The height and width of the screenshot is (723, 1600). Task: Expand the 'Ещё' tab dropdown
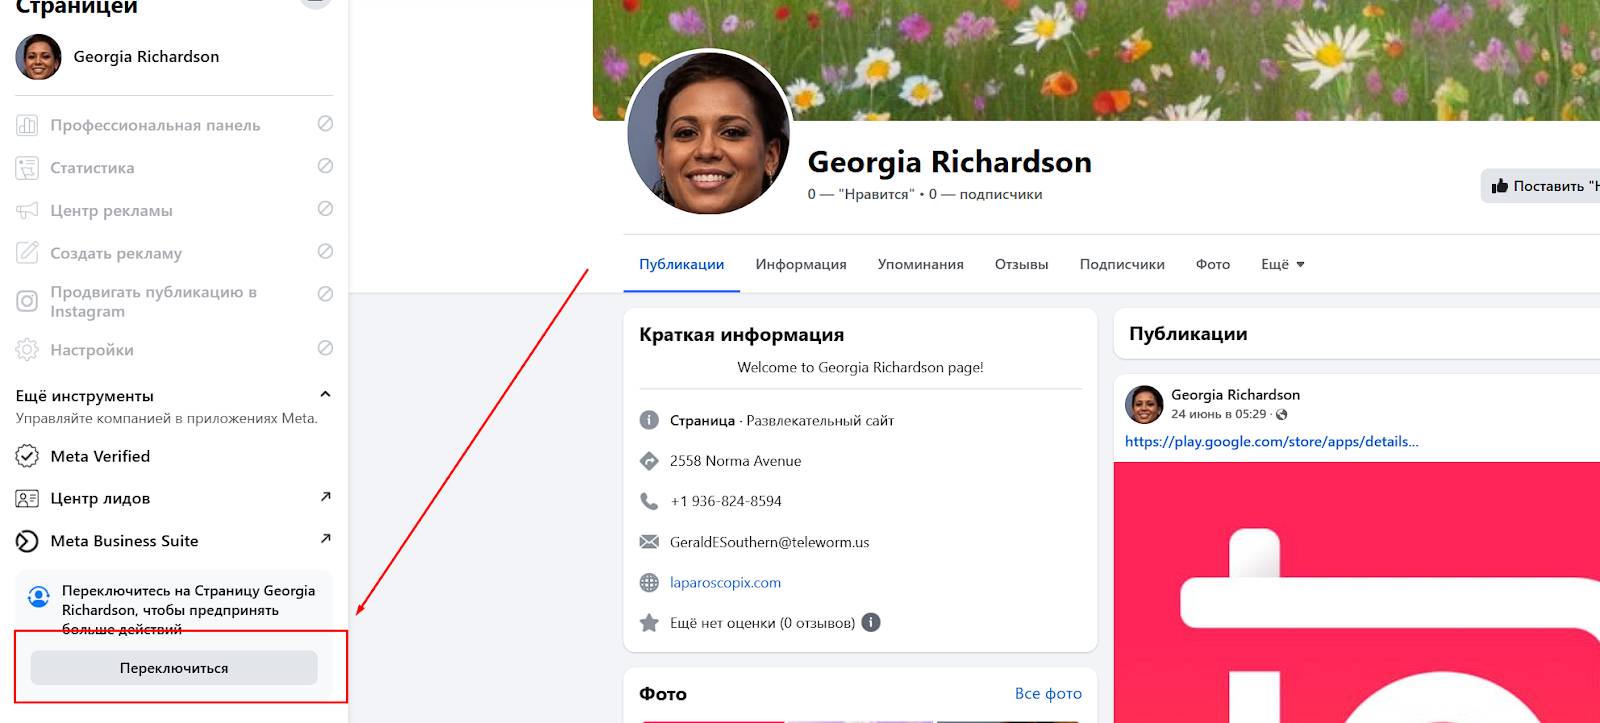pyautogui.click(x=1282, y=264)
